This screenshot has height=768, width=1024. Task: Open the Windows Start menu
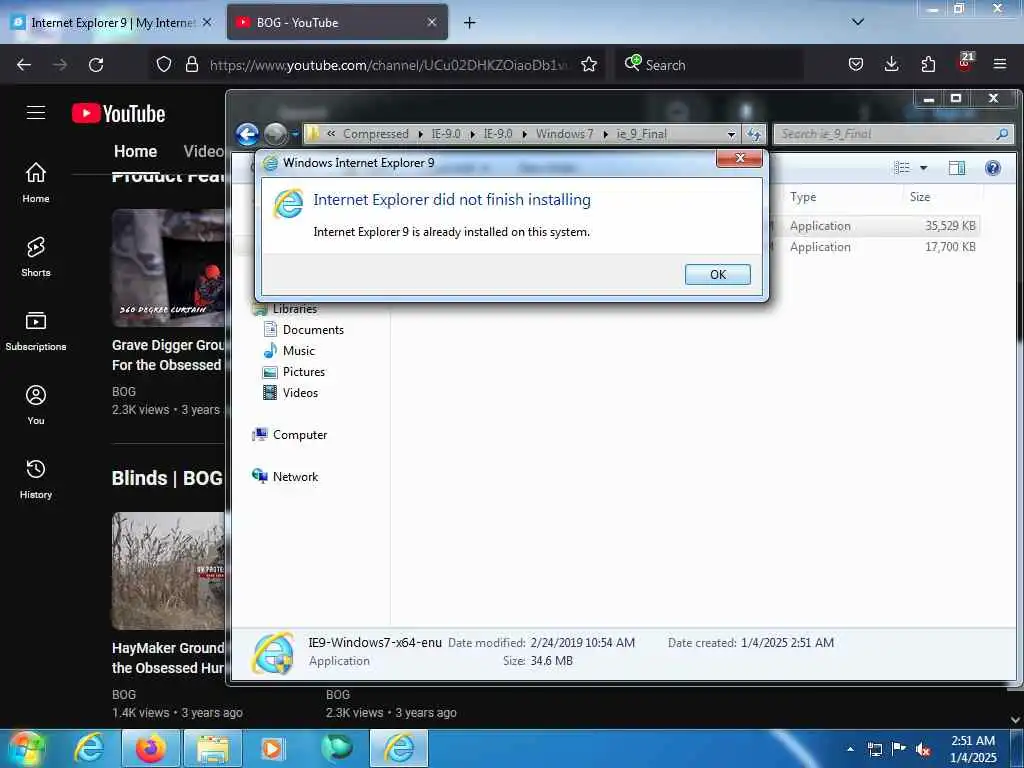pyautogui.click(x=26, y=749)
